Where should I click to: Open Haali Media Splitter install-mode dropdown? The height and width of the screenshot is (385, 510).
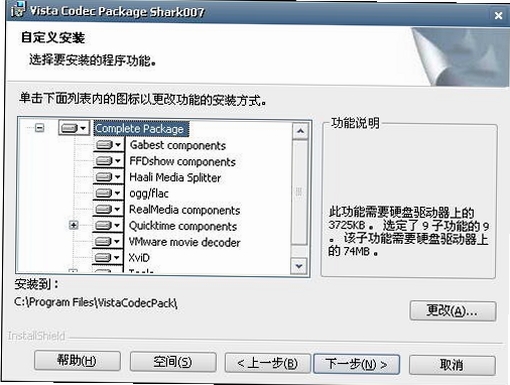108,177
